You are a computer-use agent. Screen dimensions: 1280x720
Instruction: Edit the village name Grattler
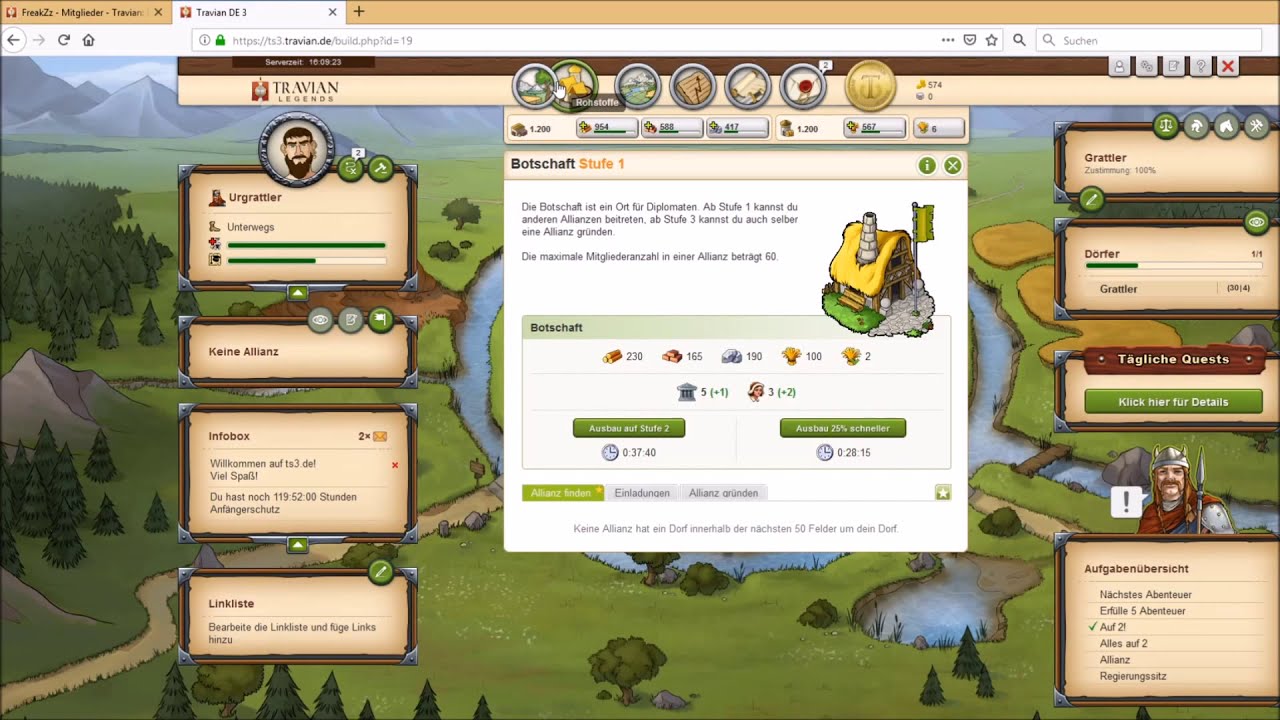click(1091, 200)
